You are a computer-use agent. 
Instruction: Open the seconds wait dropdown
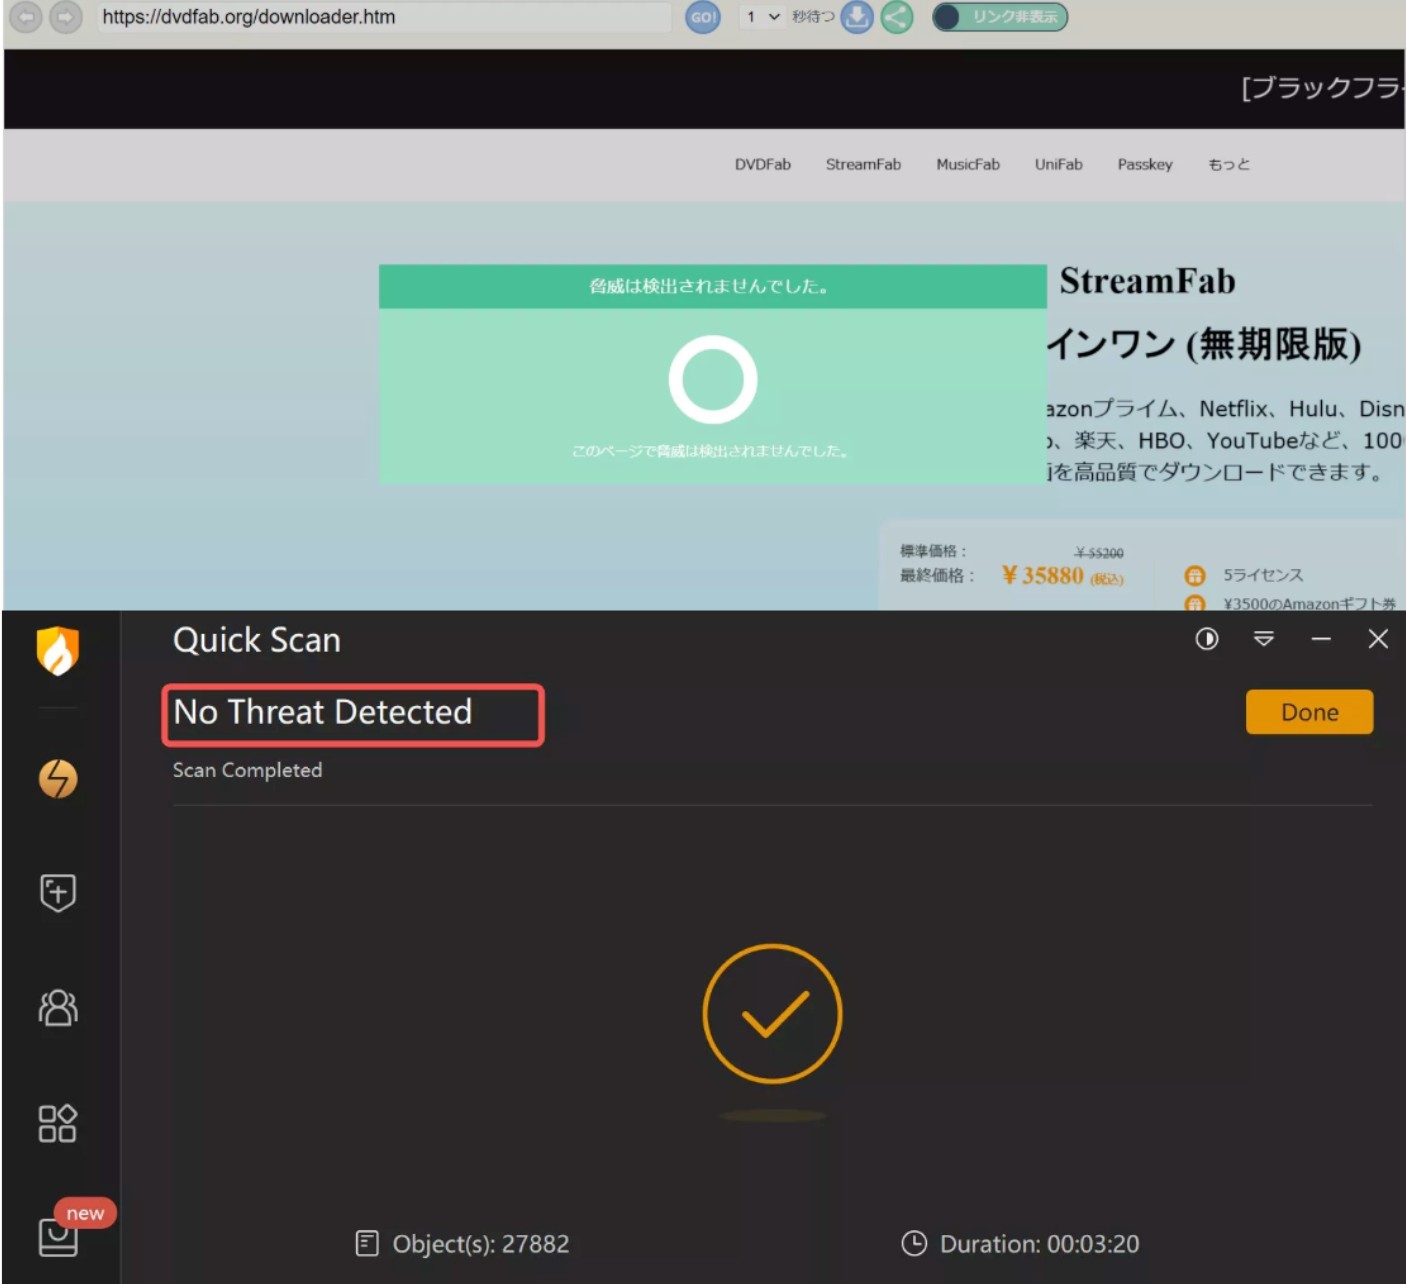coord(762,17)
